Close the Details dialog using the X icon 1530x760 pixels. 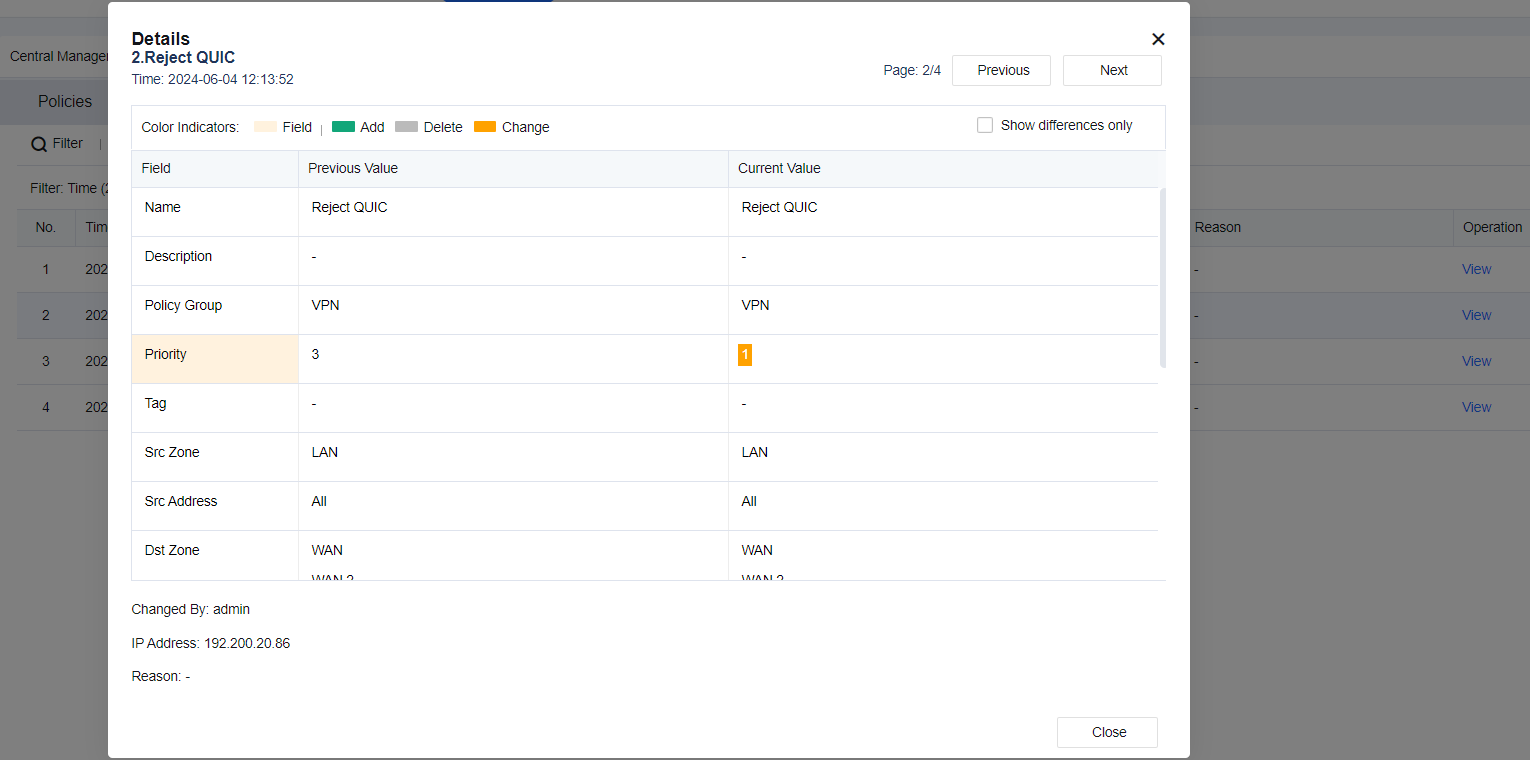tap(1158, 39)
